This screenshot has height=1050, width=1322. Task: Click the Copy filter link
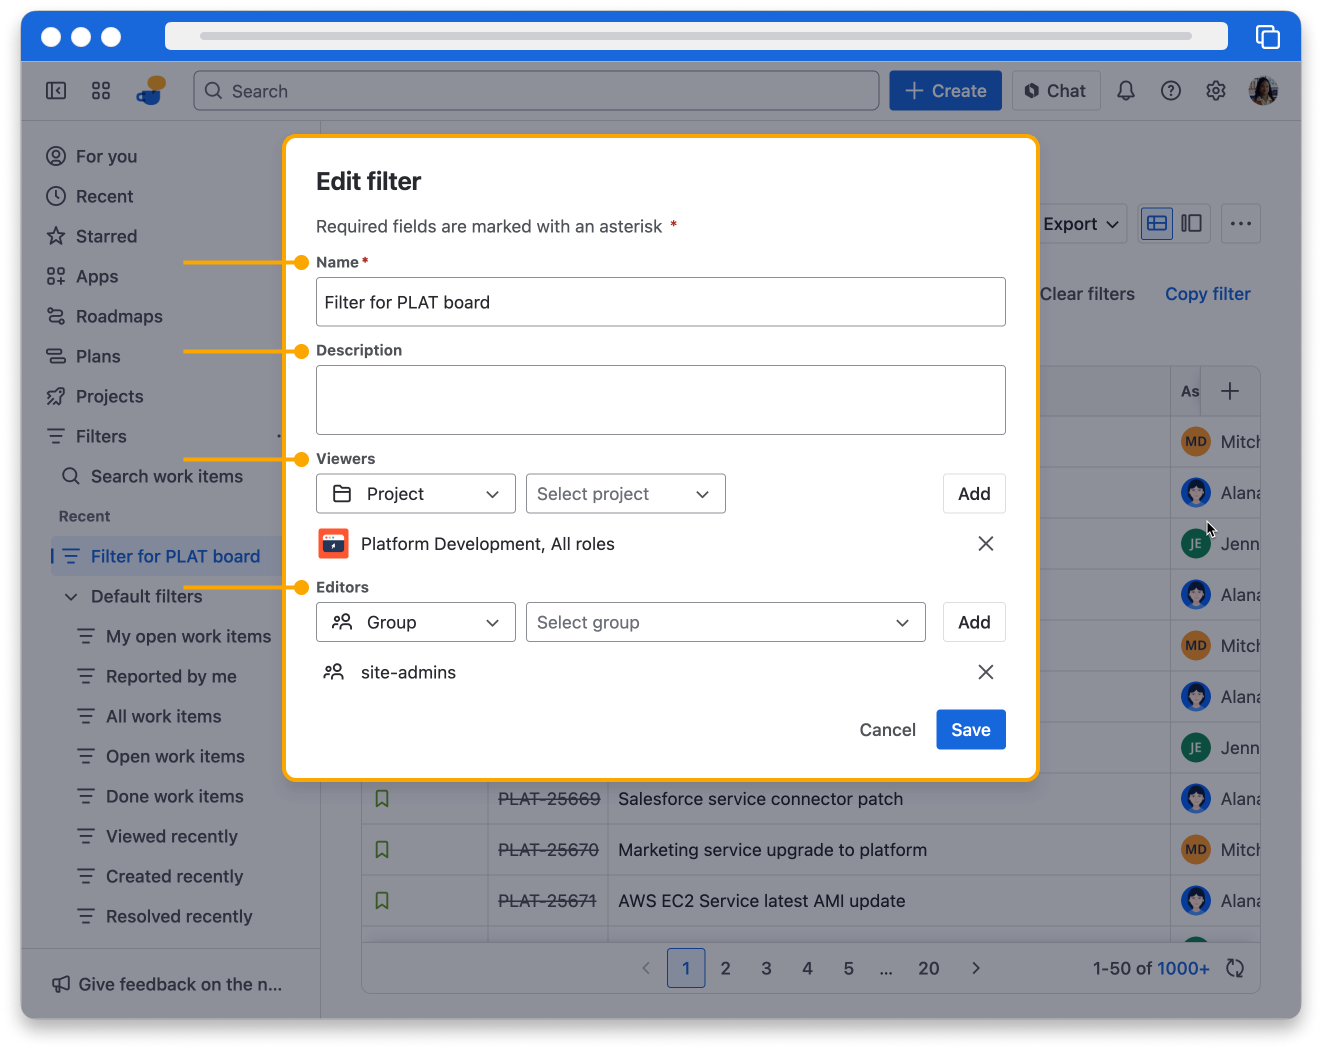pyautogui.click(x=1208, y=294)
